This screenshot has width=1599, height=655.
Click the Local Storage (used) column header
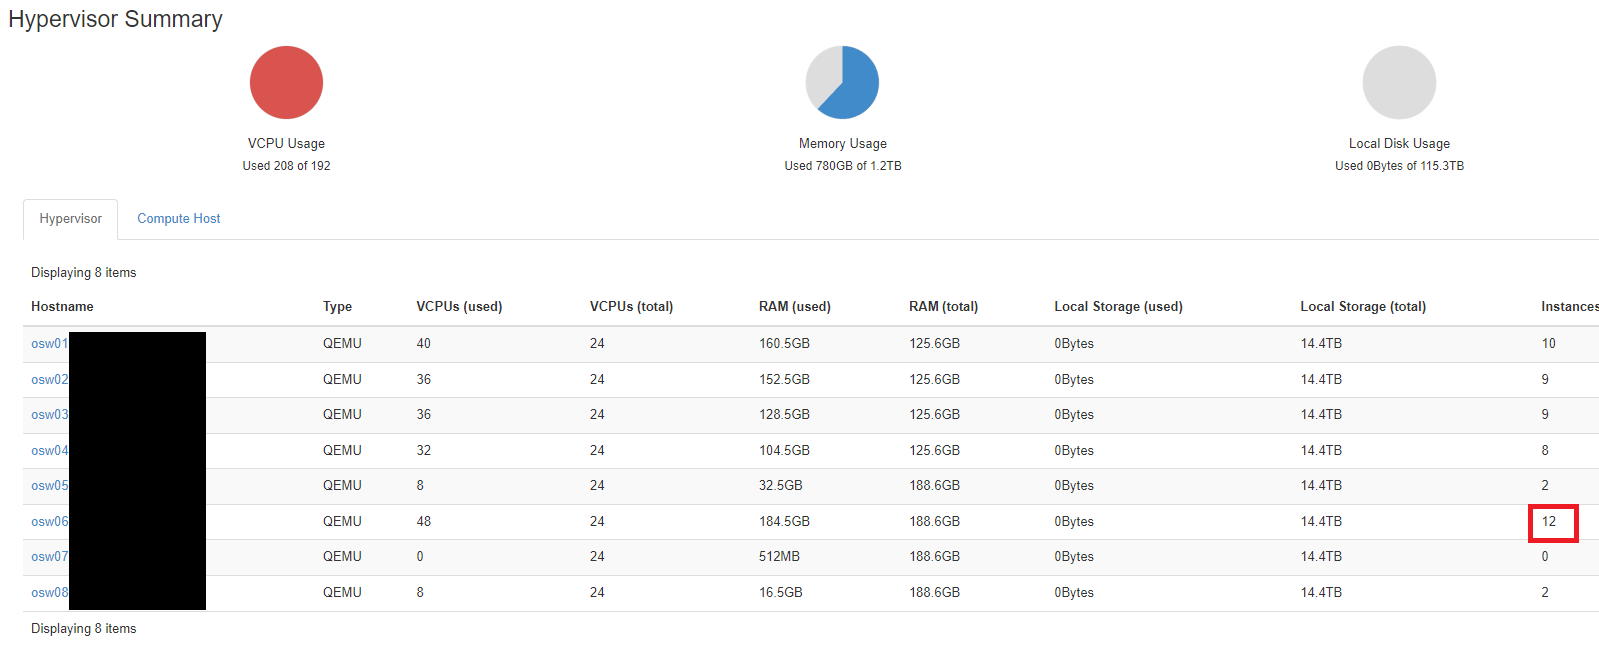[1118, 307]
